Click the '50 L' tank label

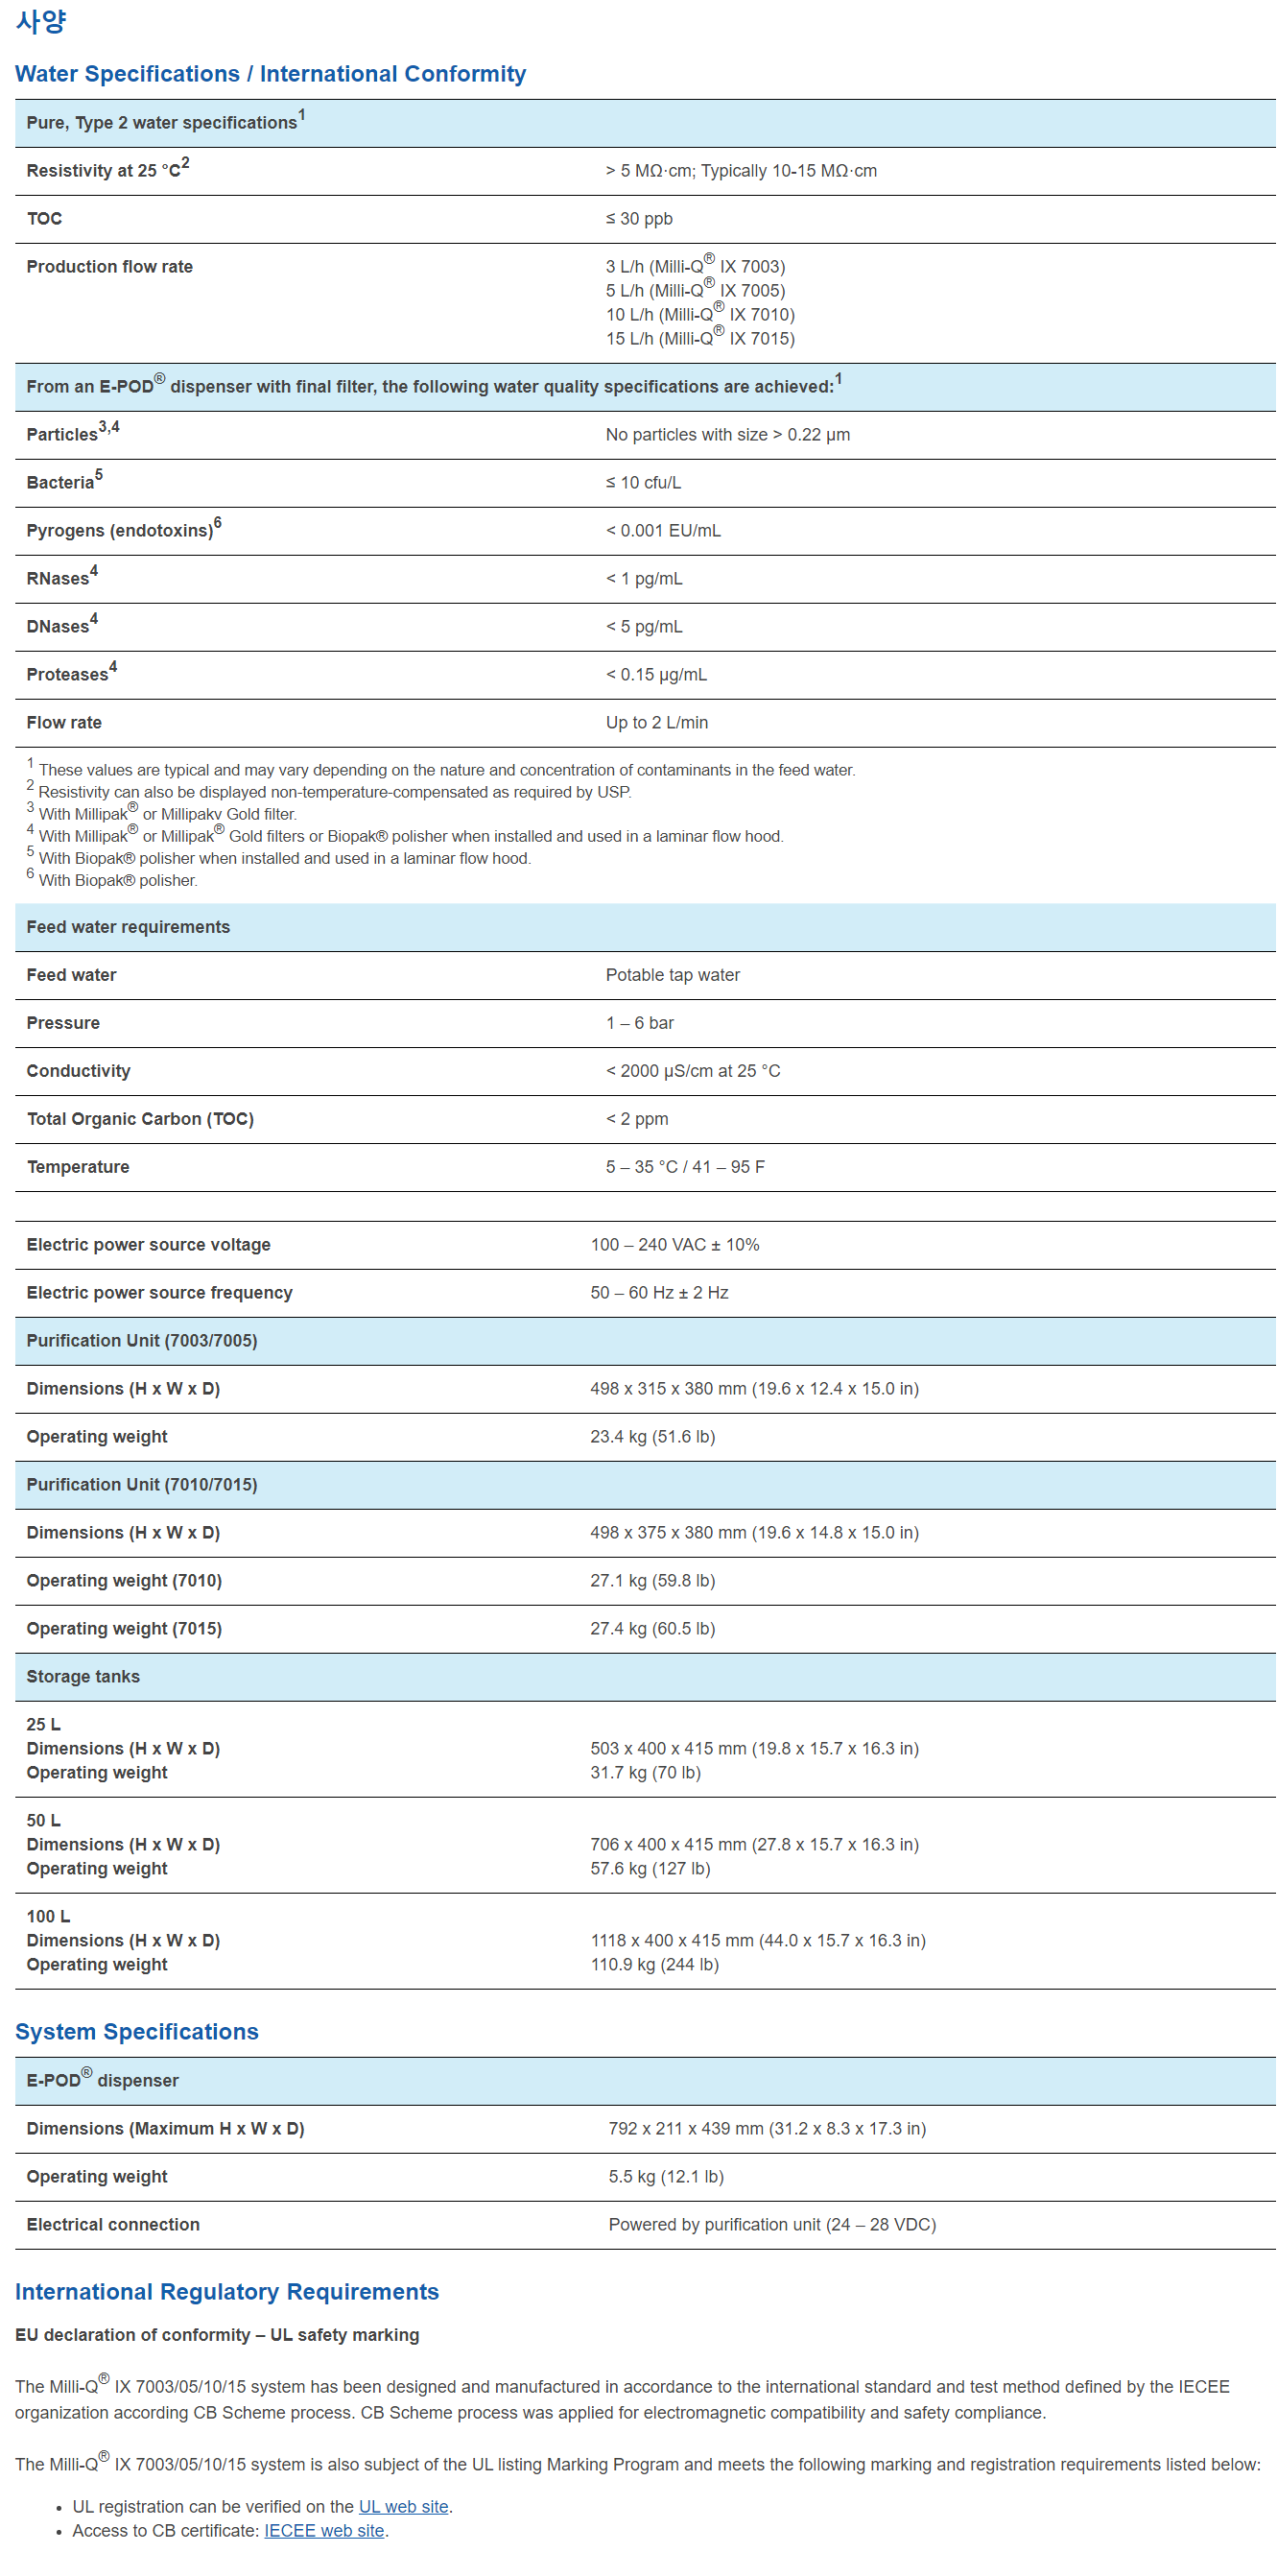coord(44,1821)
